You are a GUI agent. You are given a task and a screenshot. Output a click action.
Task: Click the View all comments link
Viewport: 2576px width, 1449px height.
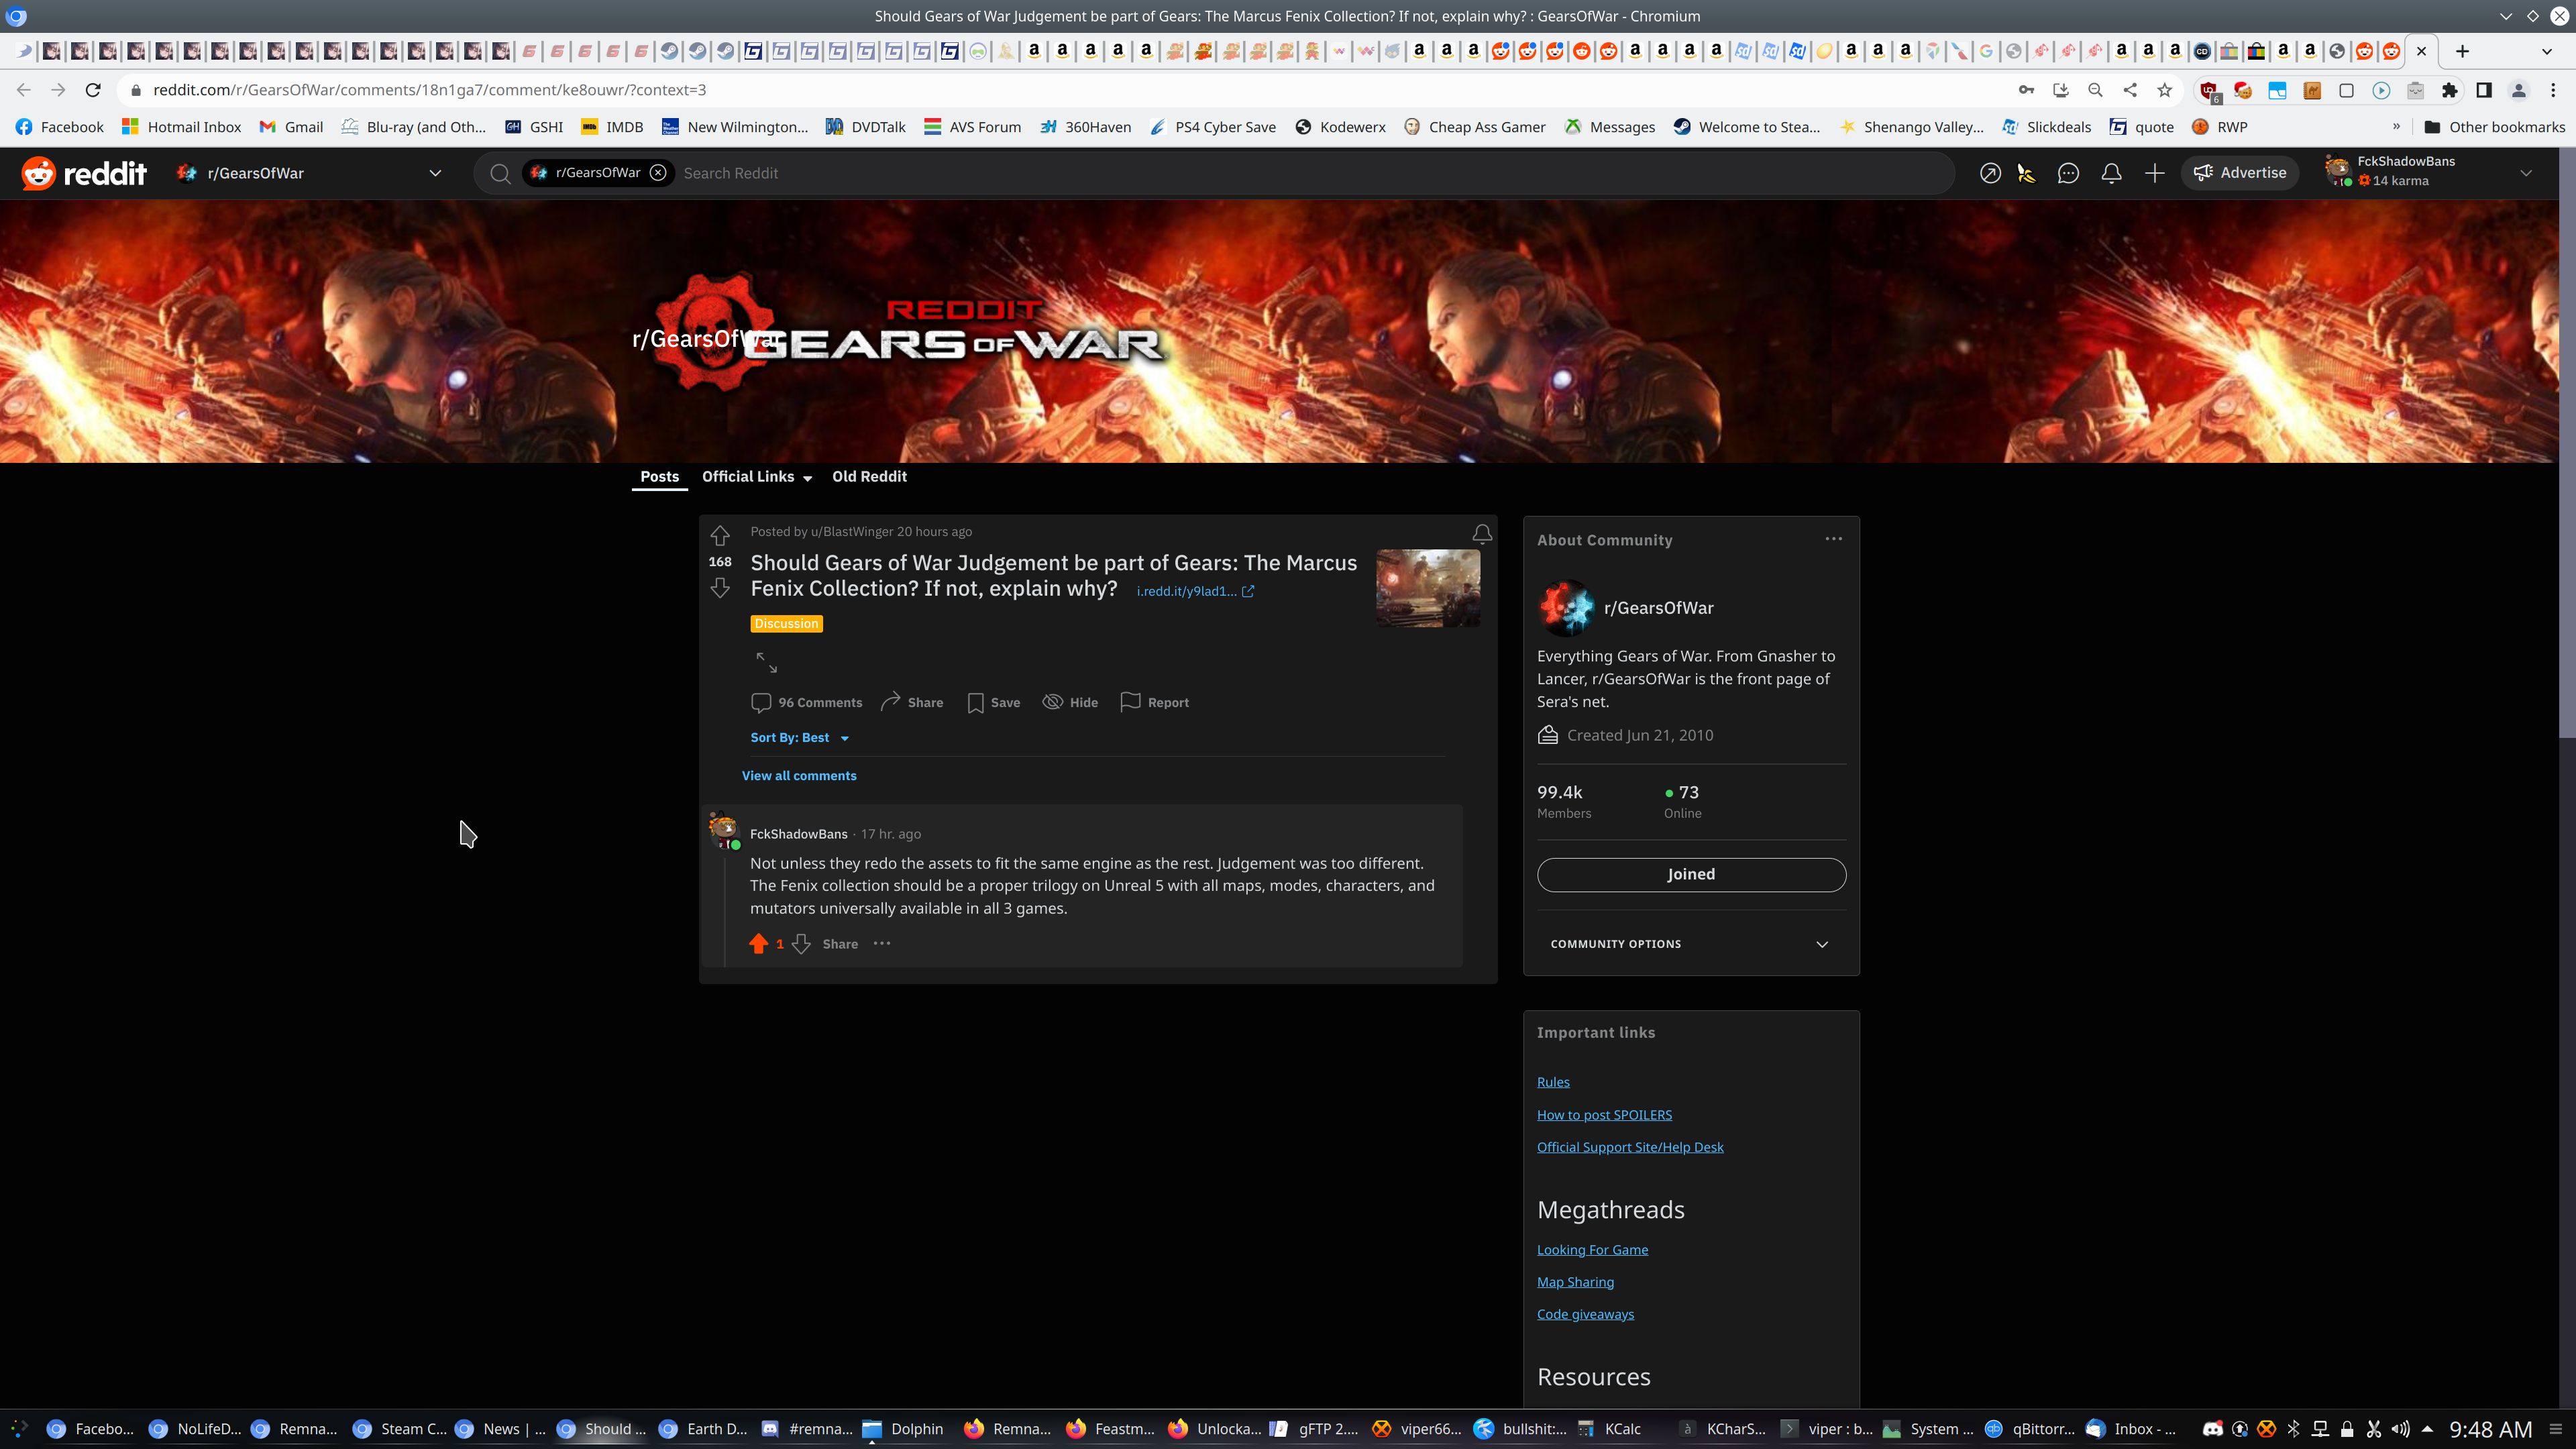[798, 776]
